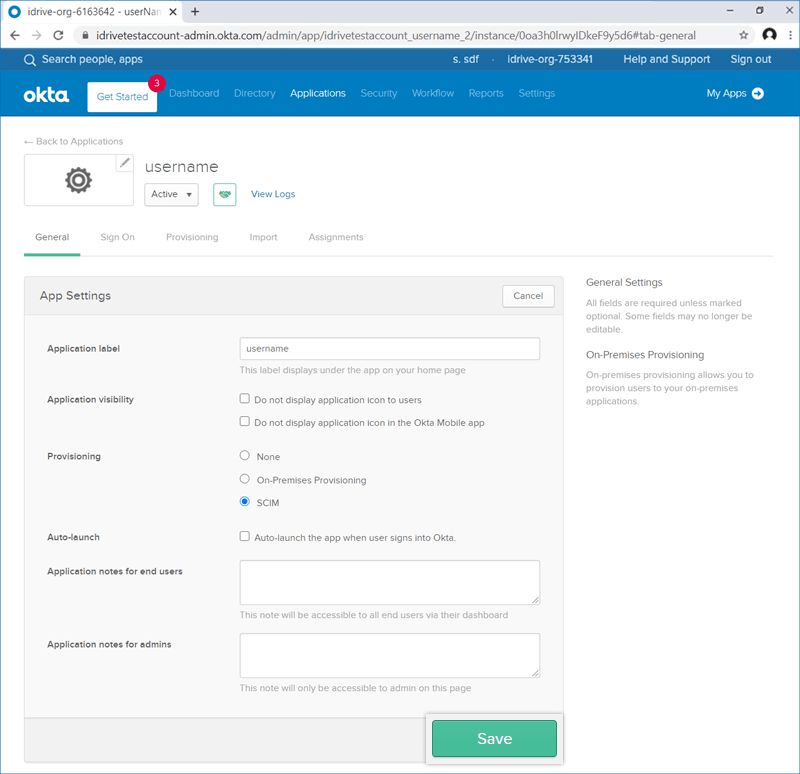Viewport: 800px width, 774px height.
Task: Cancel editing App Settings
Action: tap(528, 296)
